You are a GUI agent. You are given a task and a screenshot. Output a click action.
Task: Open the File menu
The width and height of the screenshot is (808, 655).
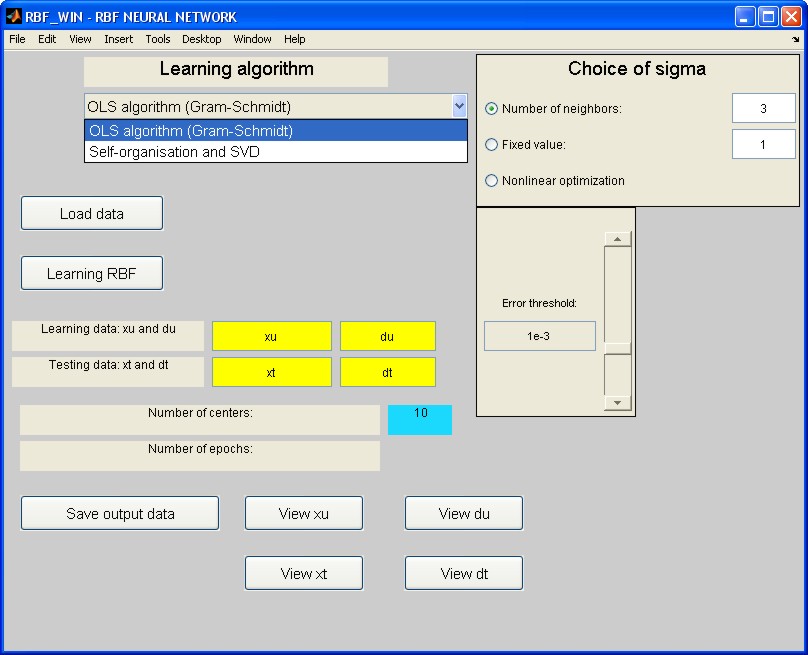[x=17, y=39]
